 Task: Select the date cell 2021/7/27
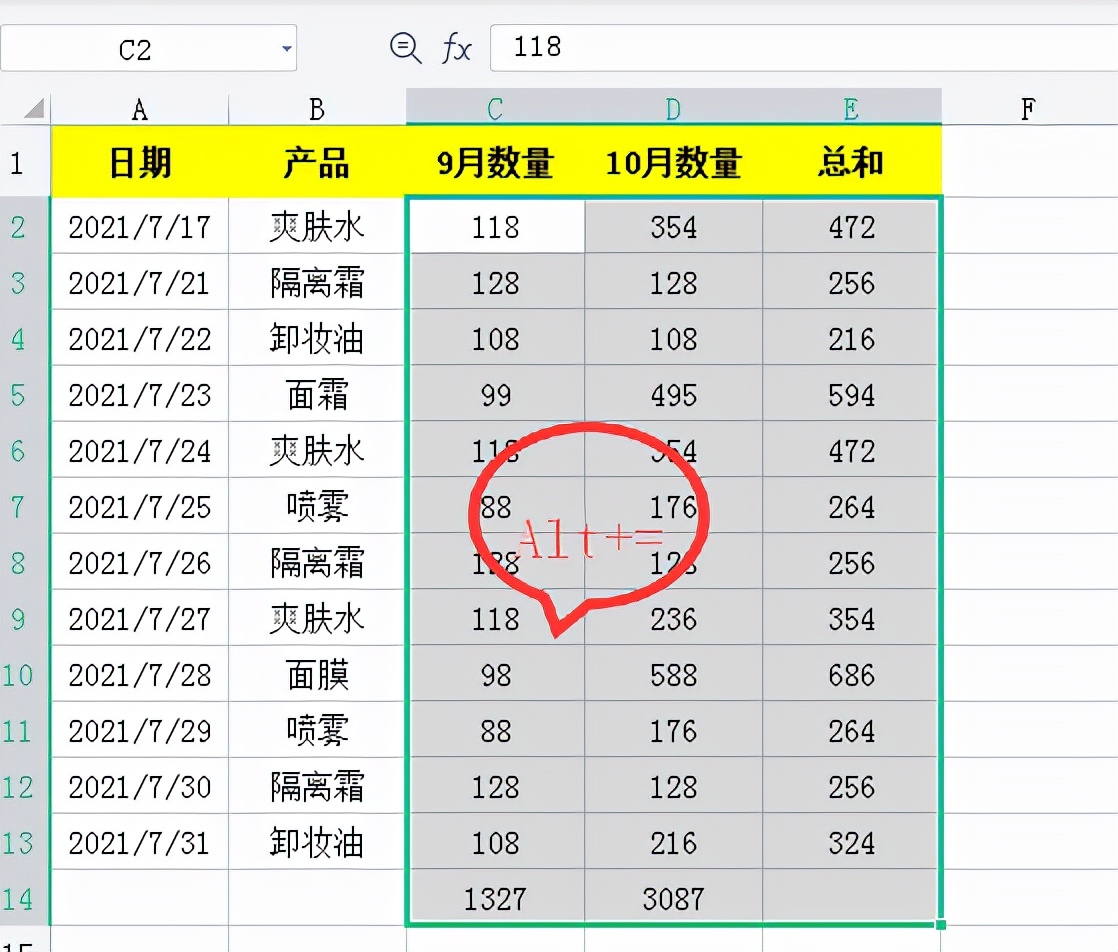140,618
